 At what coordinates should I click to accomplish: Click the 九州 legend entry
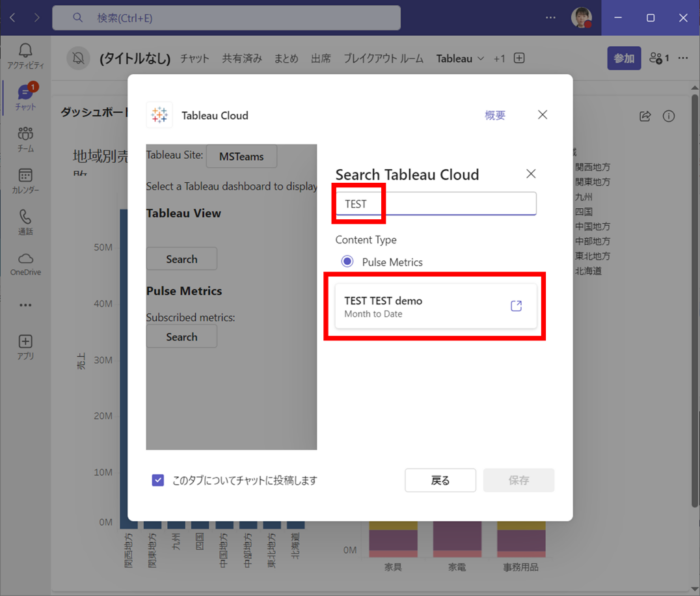pyautogui.click(x=584, y=196)
